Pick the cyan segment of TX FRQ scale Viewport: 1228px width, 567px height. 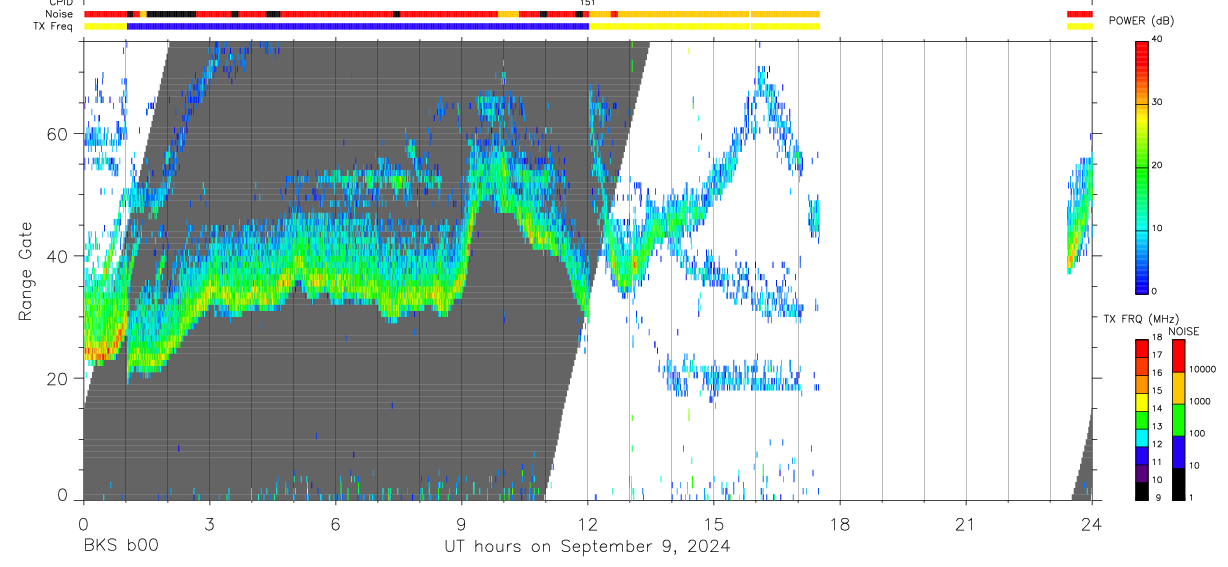1142,438
